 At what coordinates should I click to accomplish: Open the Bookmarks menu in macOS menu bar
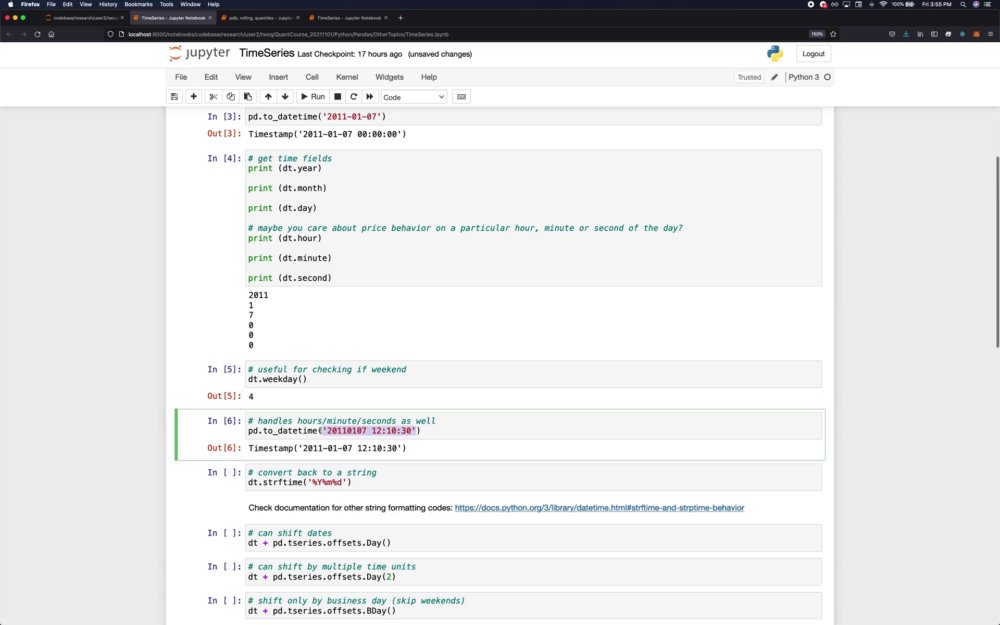click(x=138, y=4)
